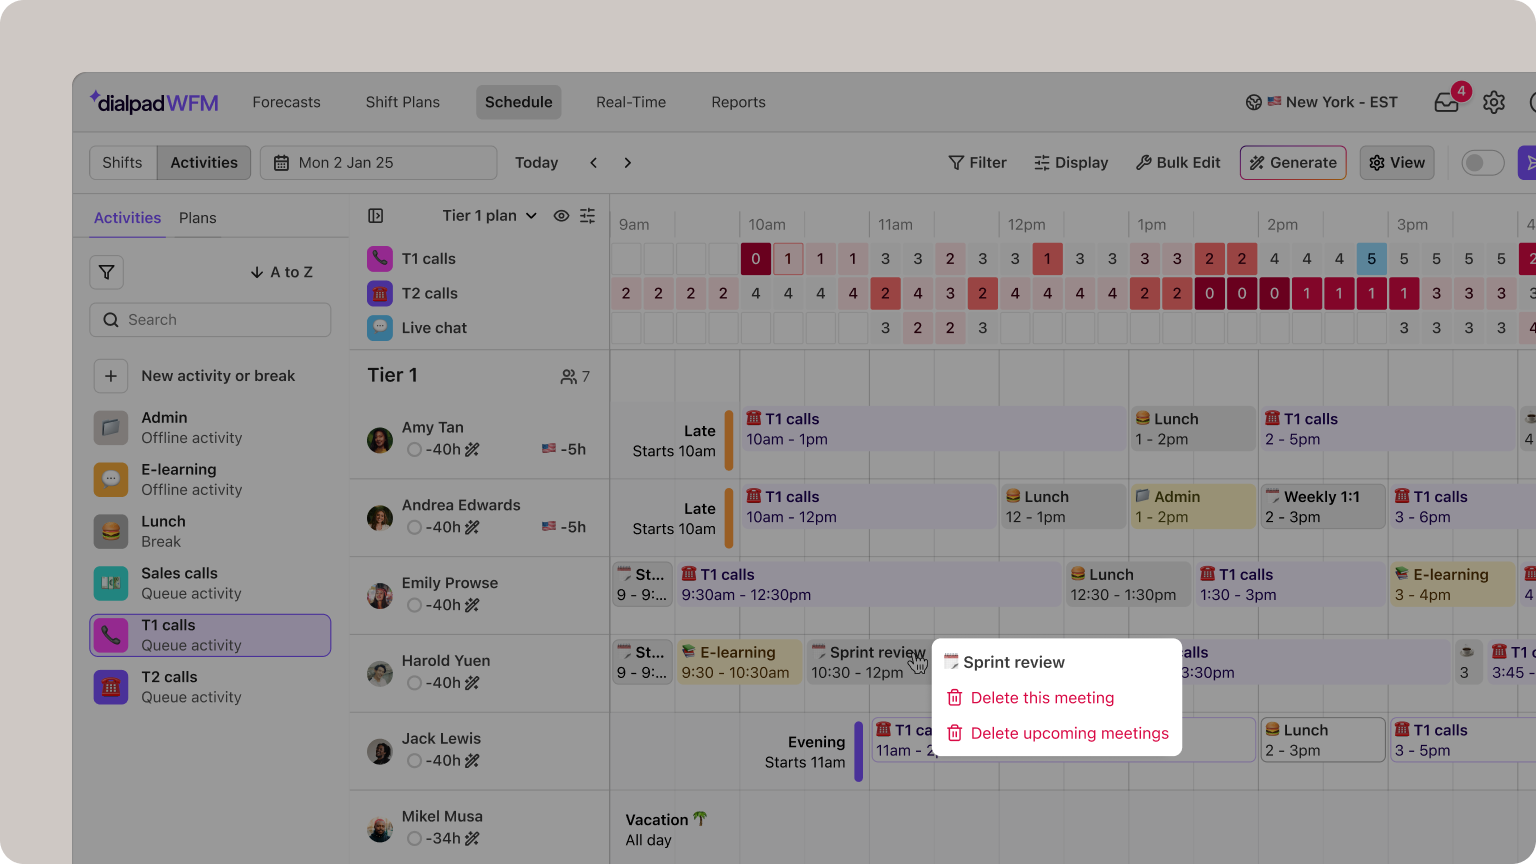Image resolution: width=1536 pixels, height=864 pixels.
Task: Switch to Shifts view toggle
Action: click(x=123, y=163)
